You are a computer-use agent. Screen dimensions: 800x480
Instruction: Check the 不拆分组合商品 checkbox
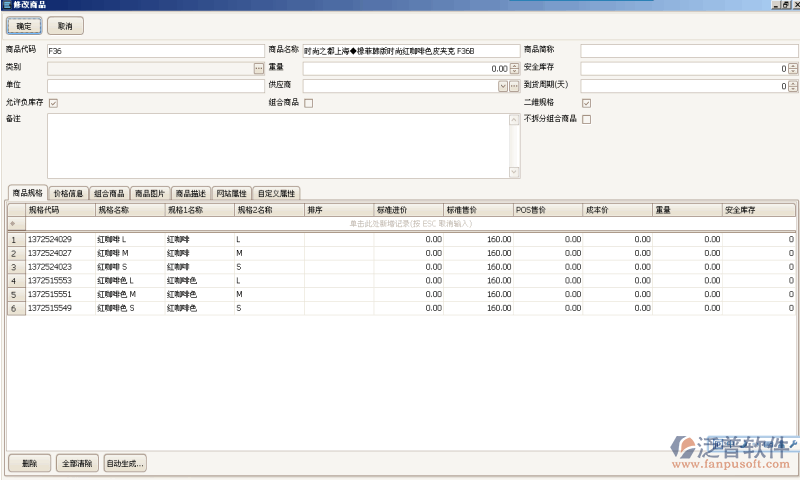(587, 120)
